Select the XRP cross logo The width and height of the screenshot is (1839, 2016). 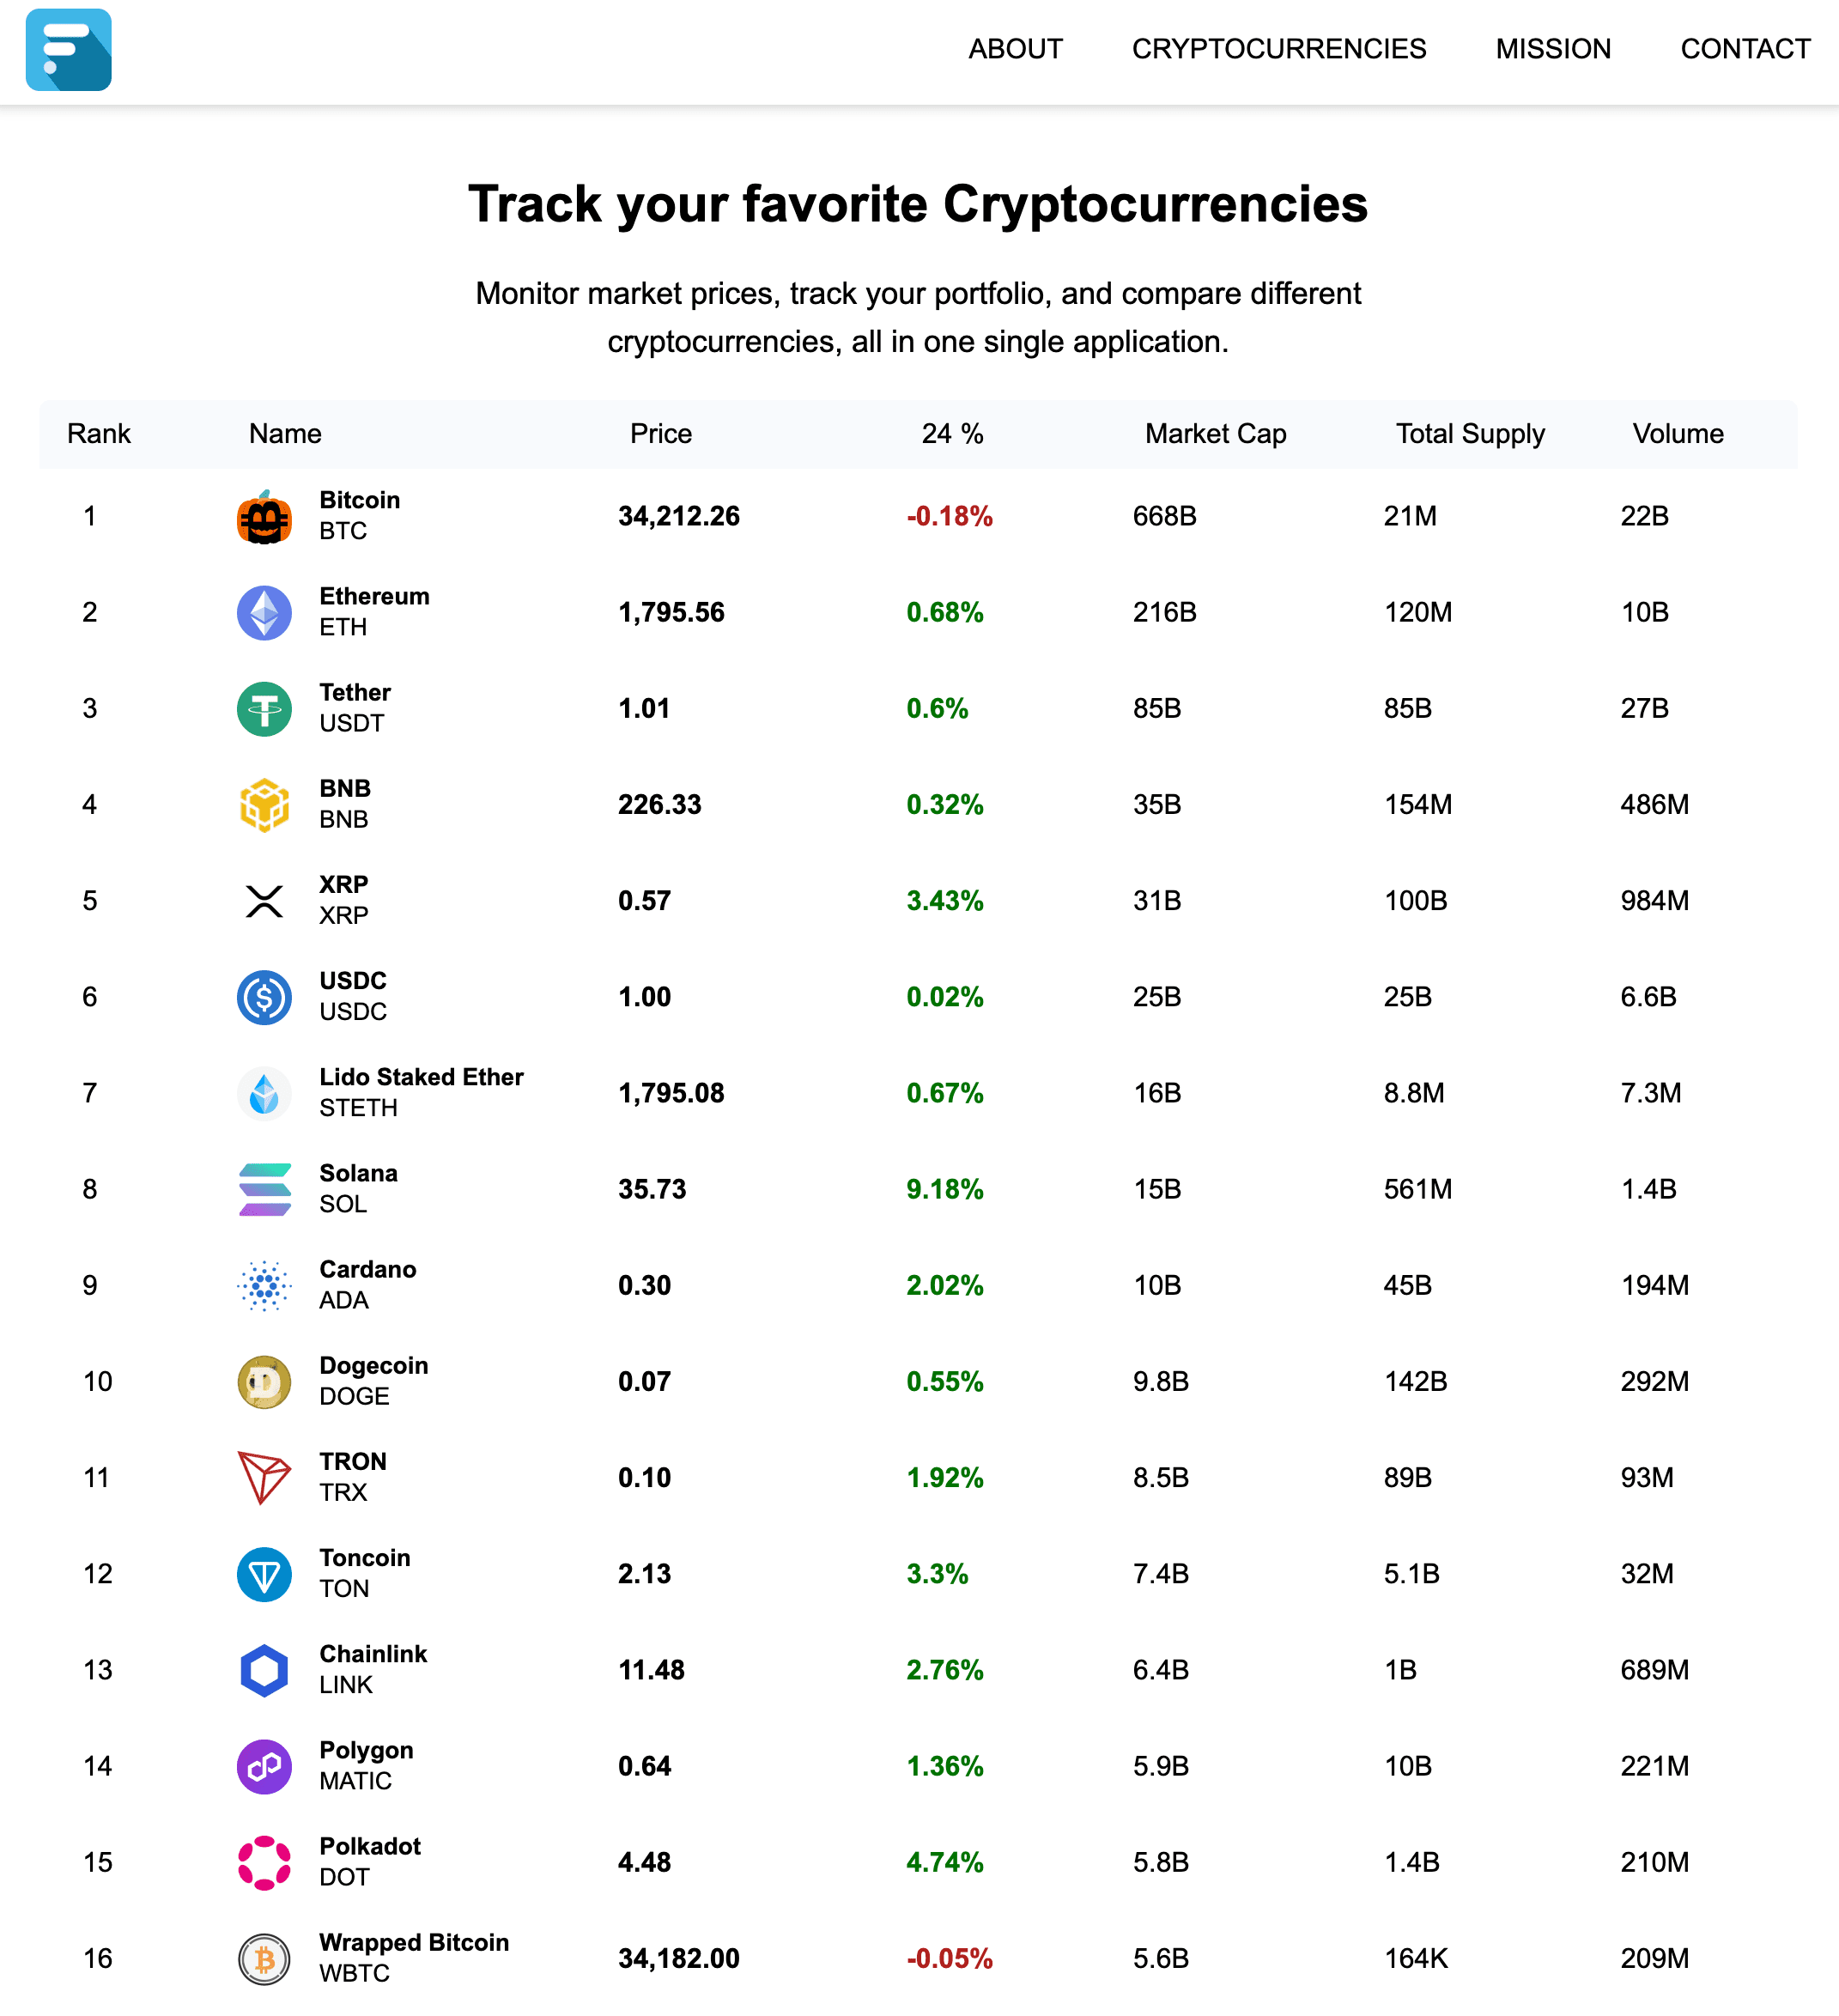click(x=263, y=899)
